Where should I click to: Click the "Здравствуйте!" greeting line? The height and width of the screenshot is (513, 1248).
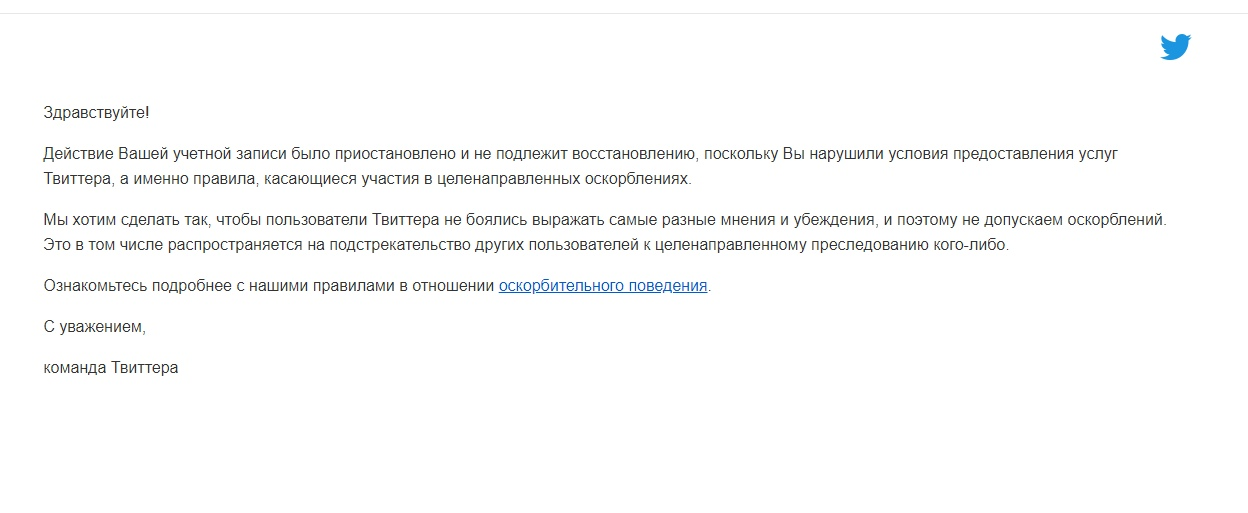click(96, 113)
